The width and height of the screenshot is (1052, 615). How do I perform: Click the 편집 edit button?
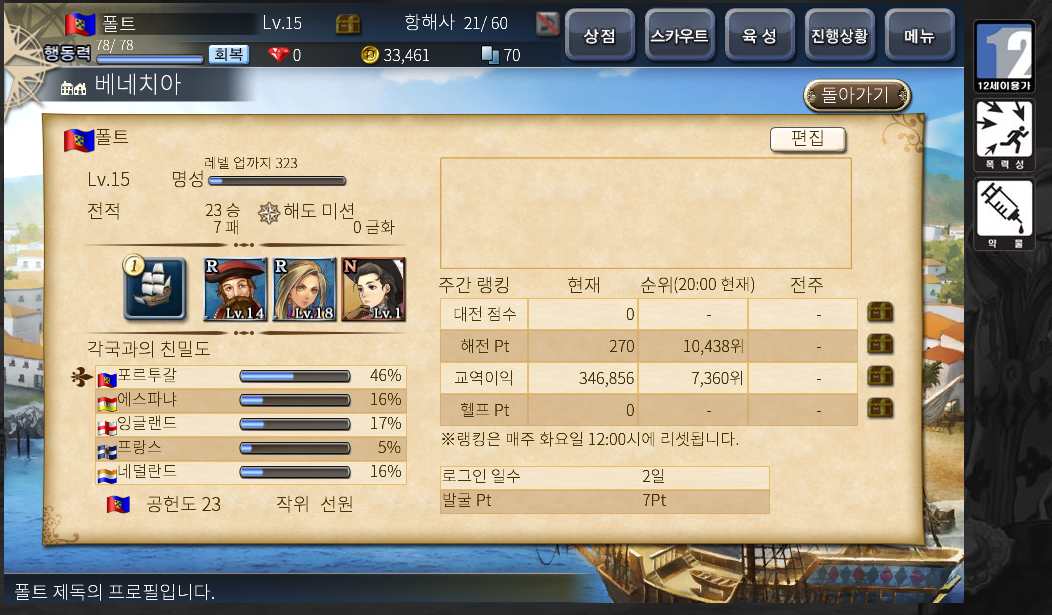(808, 139)
